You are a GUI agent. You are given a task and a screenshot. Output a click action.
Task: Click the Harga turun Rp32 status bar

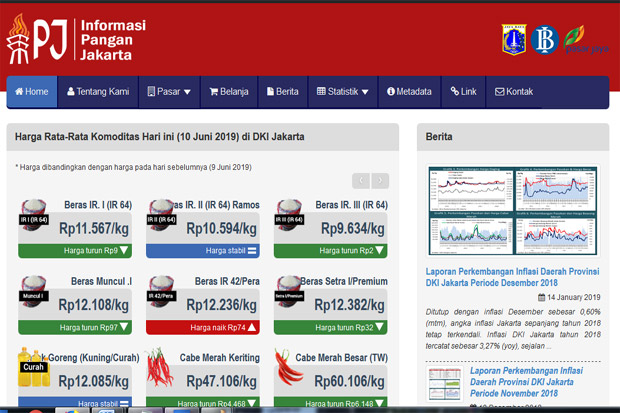coord(331,328)
